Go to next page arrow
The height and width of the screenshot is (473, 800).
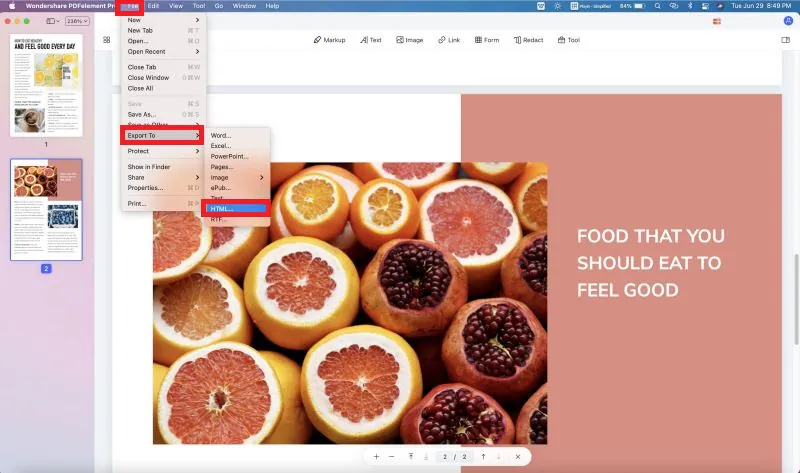[498, 457]
